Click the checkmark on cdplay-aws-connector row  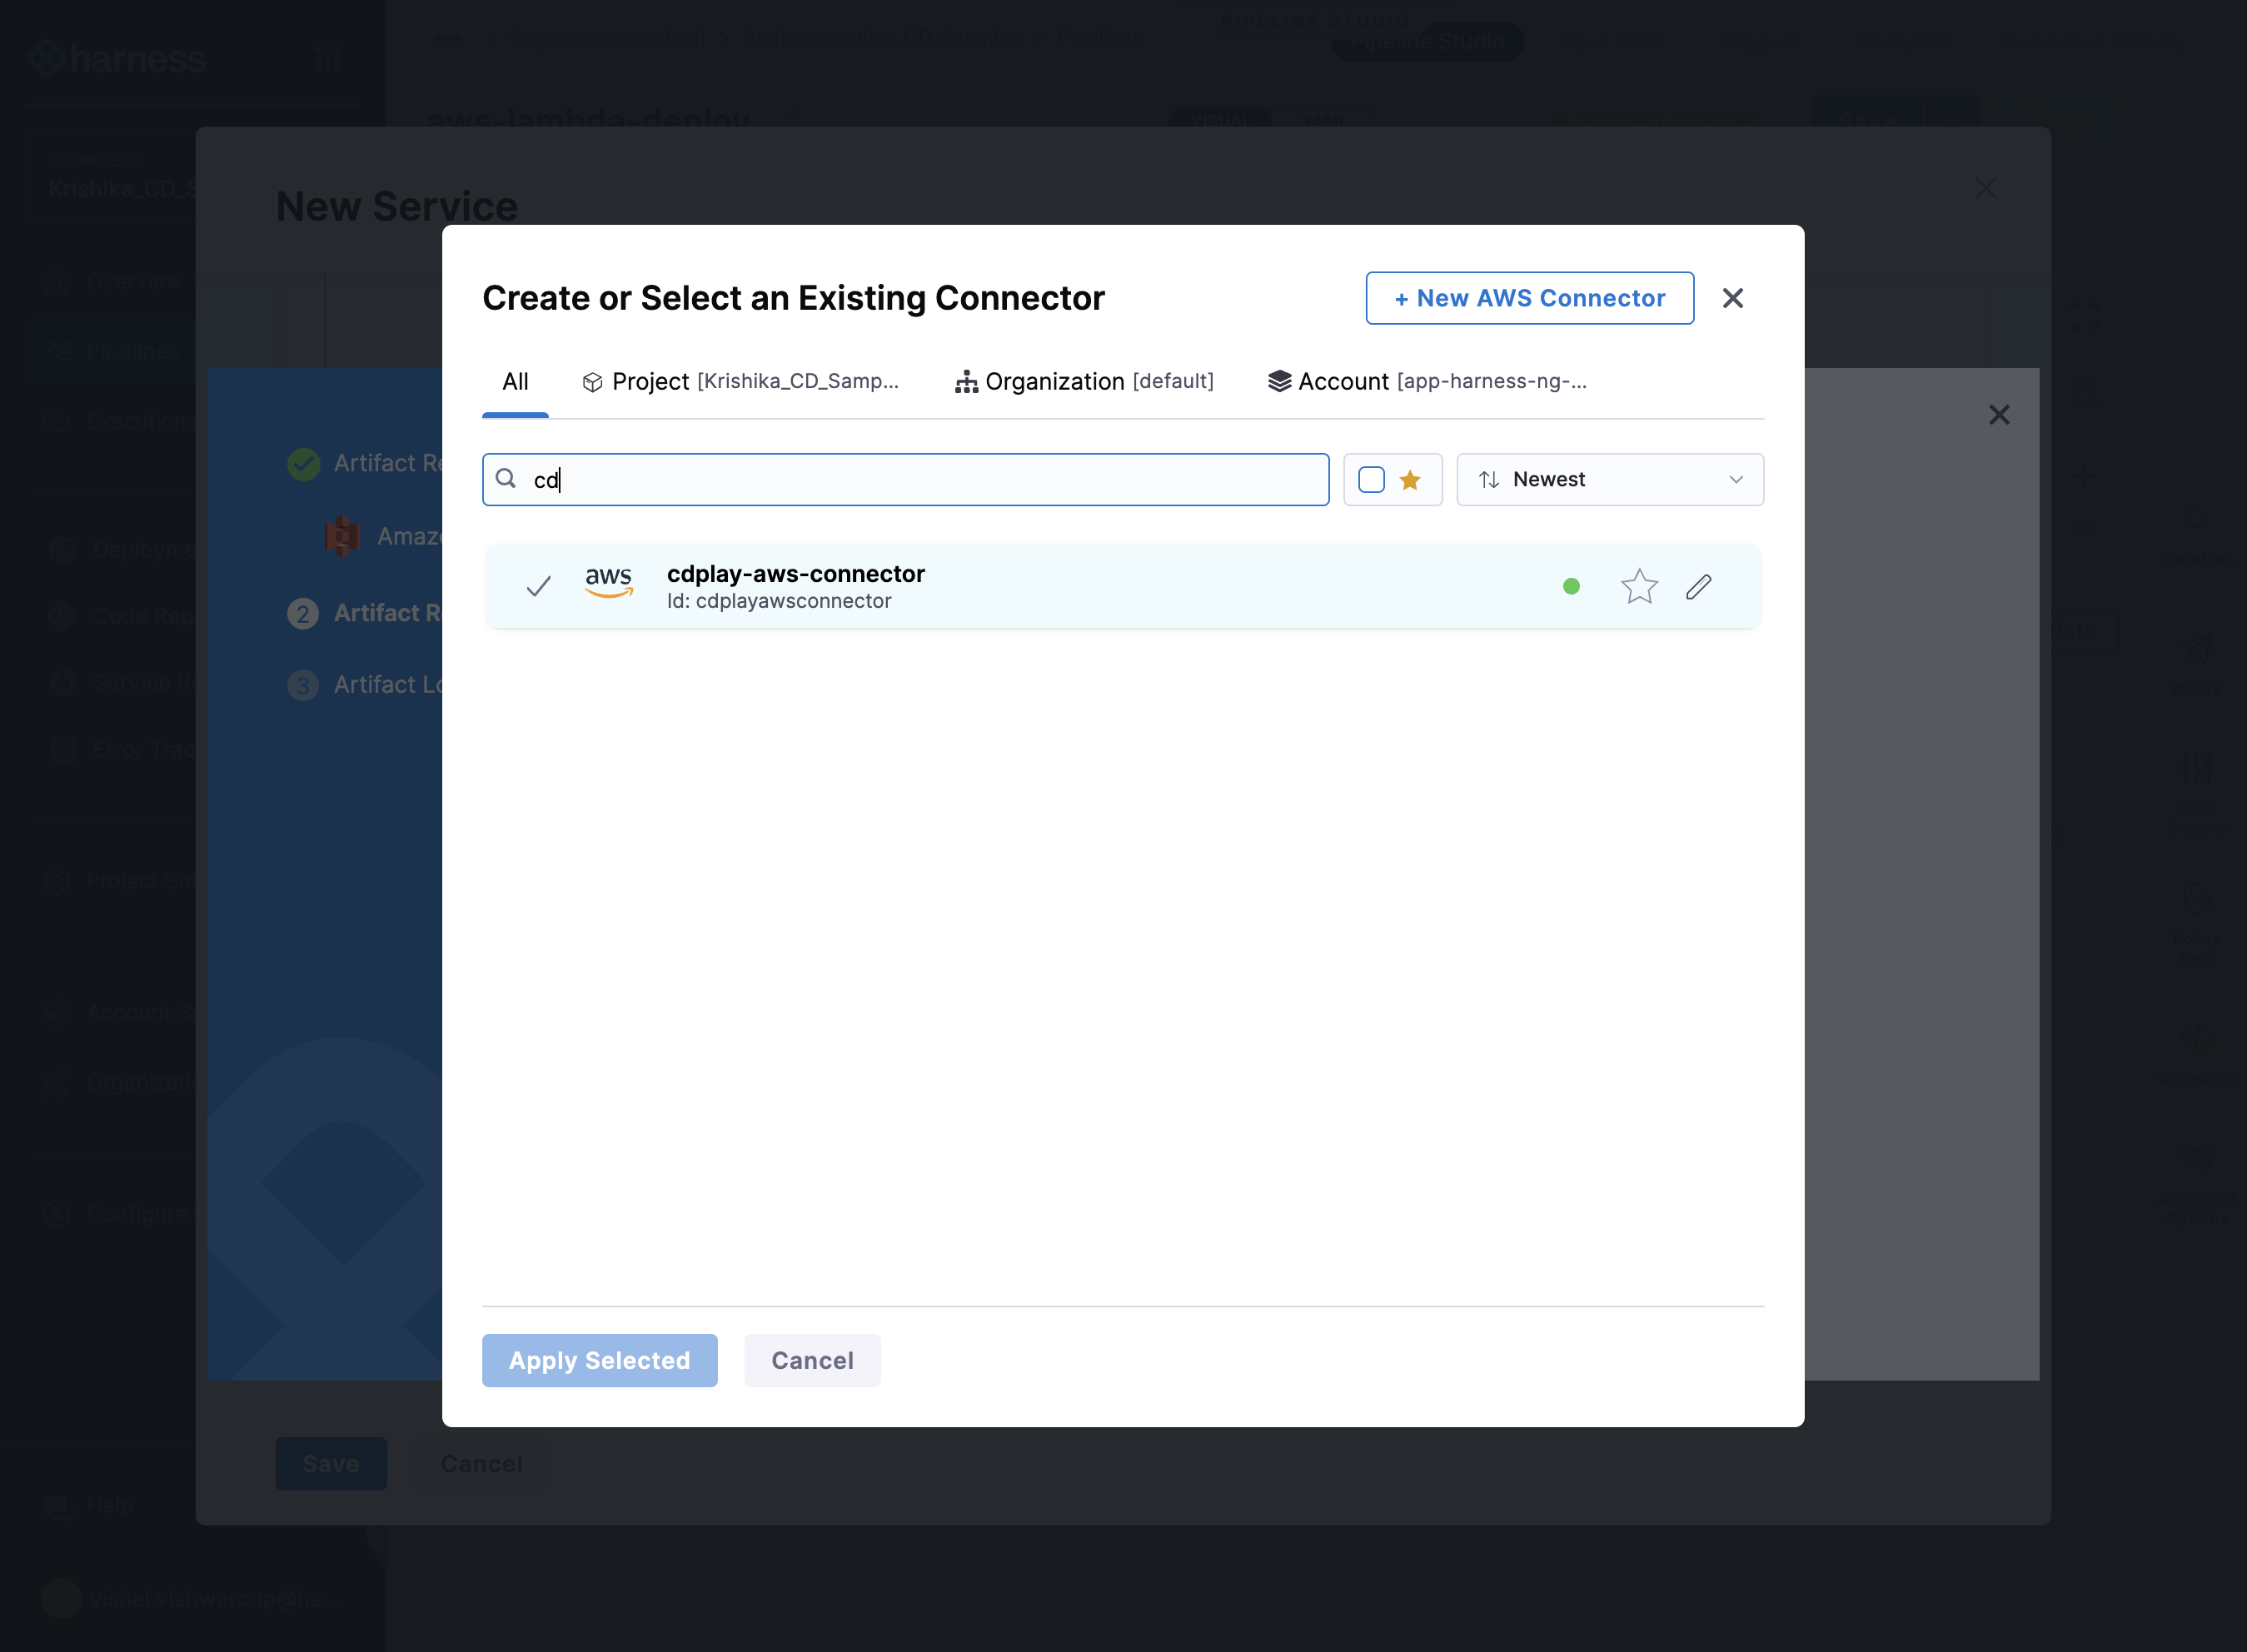click(x=538, y=586)
